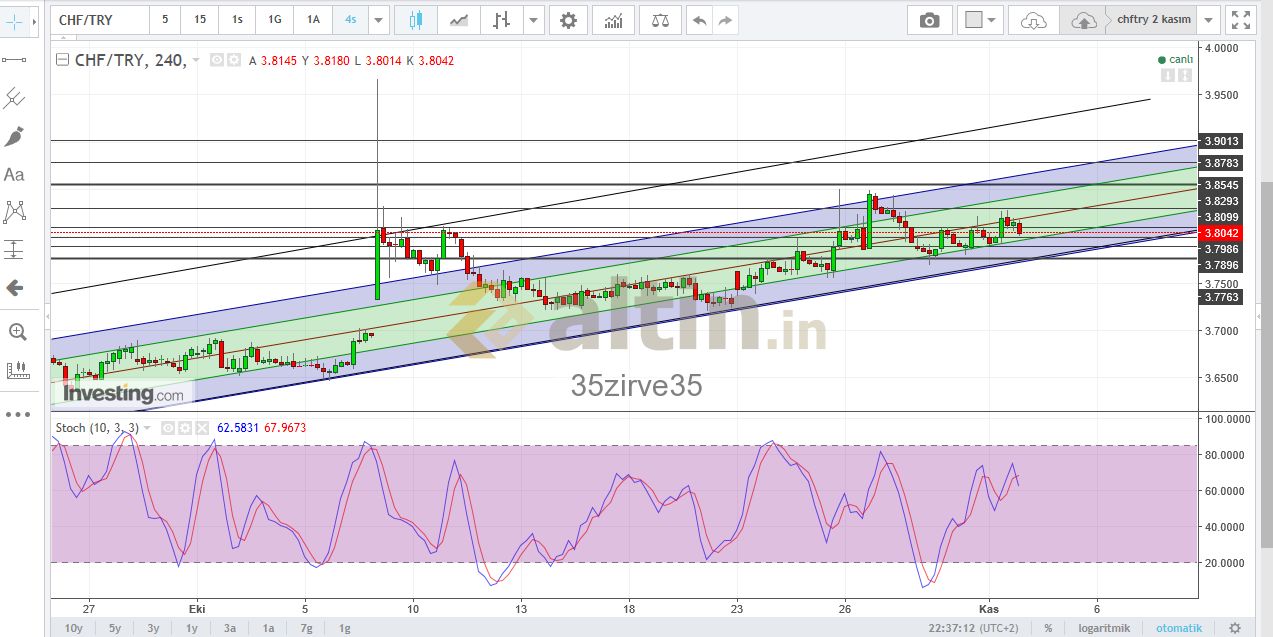The image size is (1273, 637).
Task: Select the text annotation tool
Action: point(15,175)
